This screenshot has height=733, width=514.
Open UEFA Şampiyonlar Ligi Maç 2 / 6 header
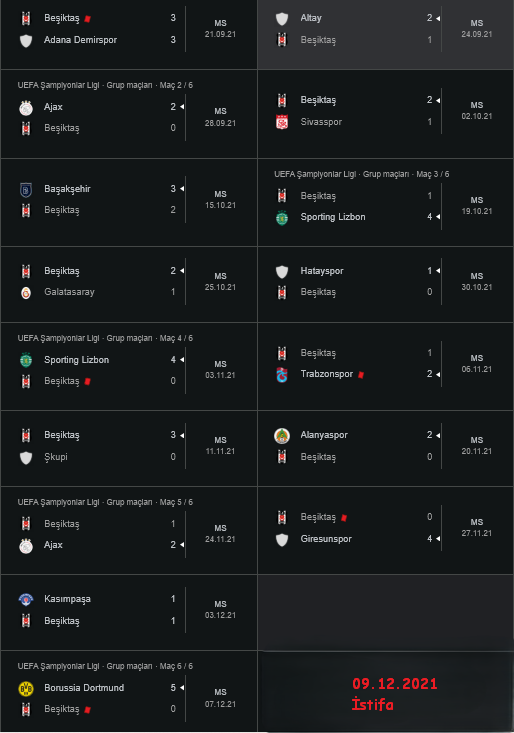(x=105, y=85)
